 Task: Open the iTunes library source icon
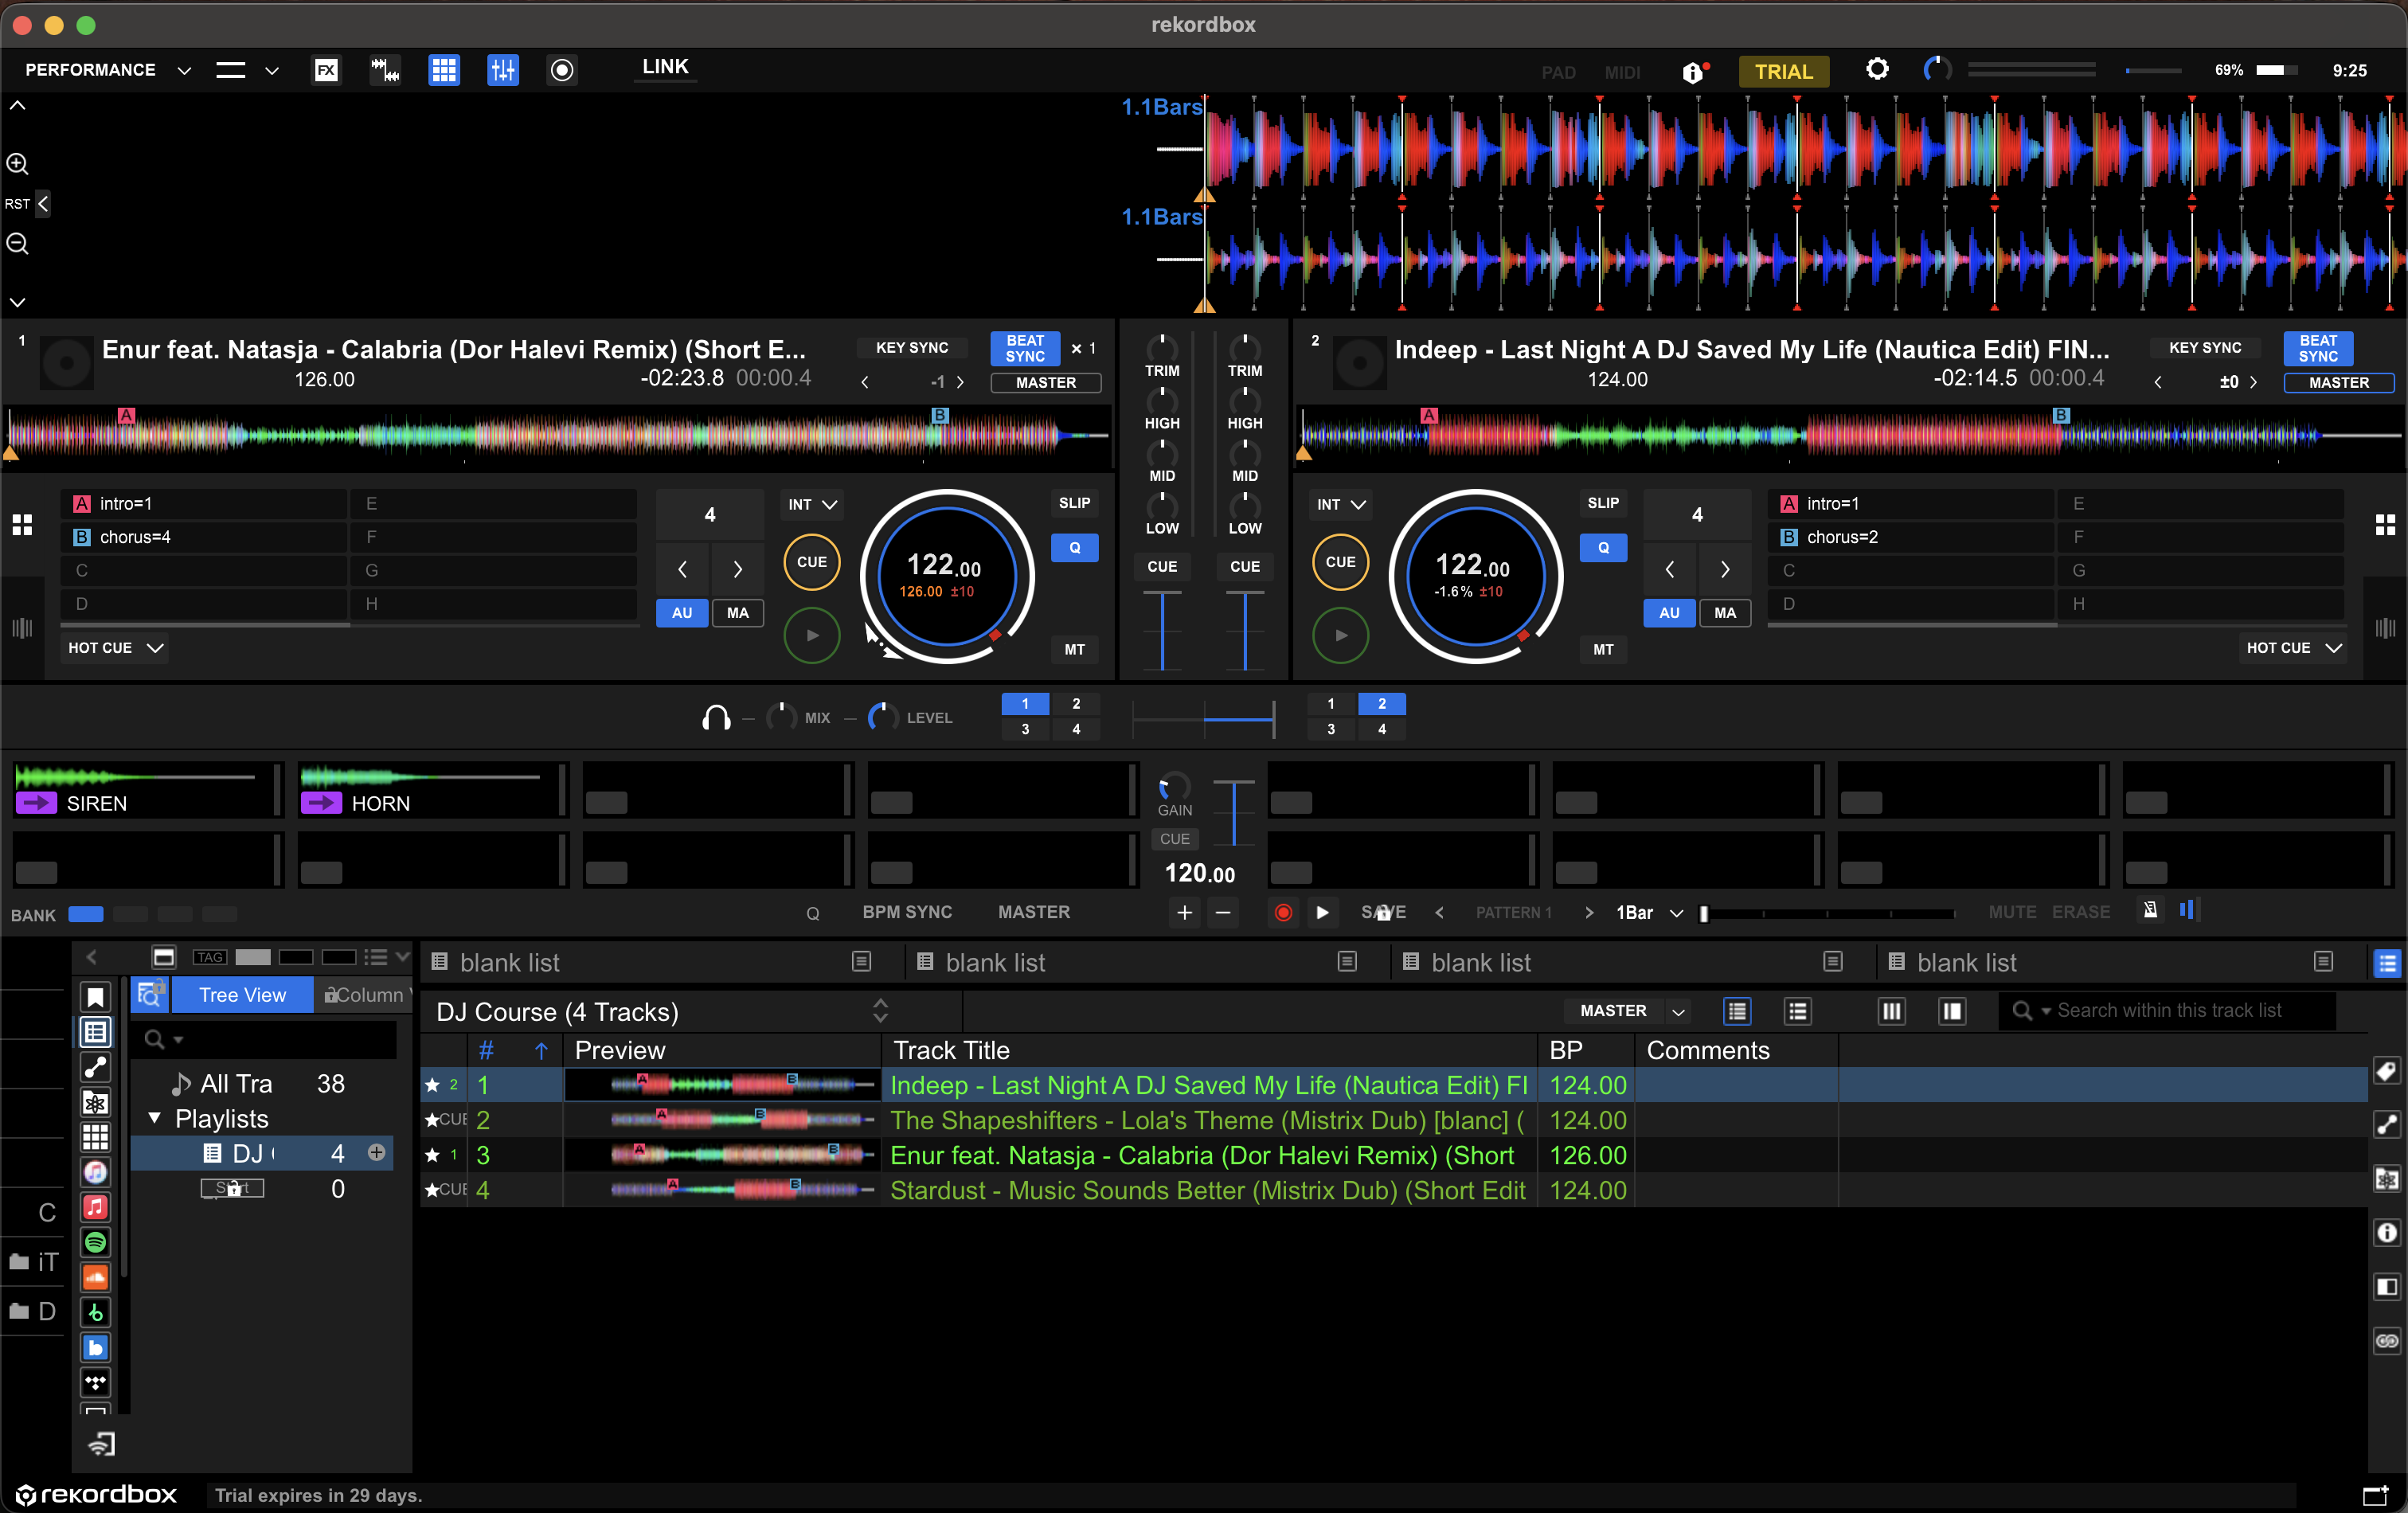click(95, 1172)
